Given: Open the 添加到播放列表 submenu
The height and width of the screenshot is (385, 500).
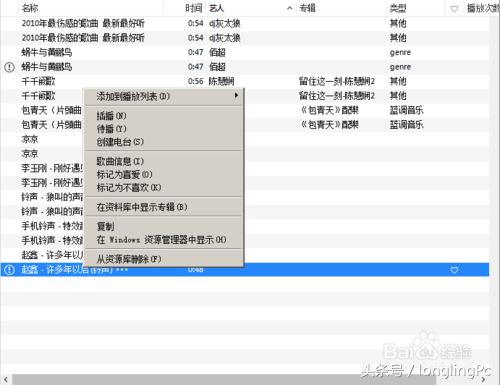Looking at the screenshot, I should click(163, 96).
